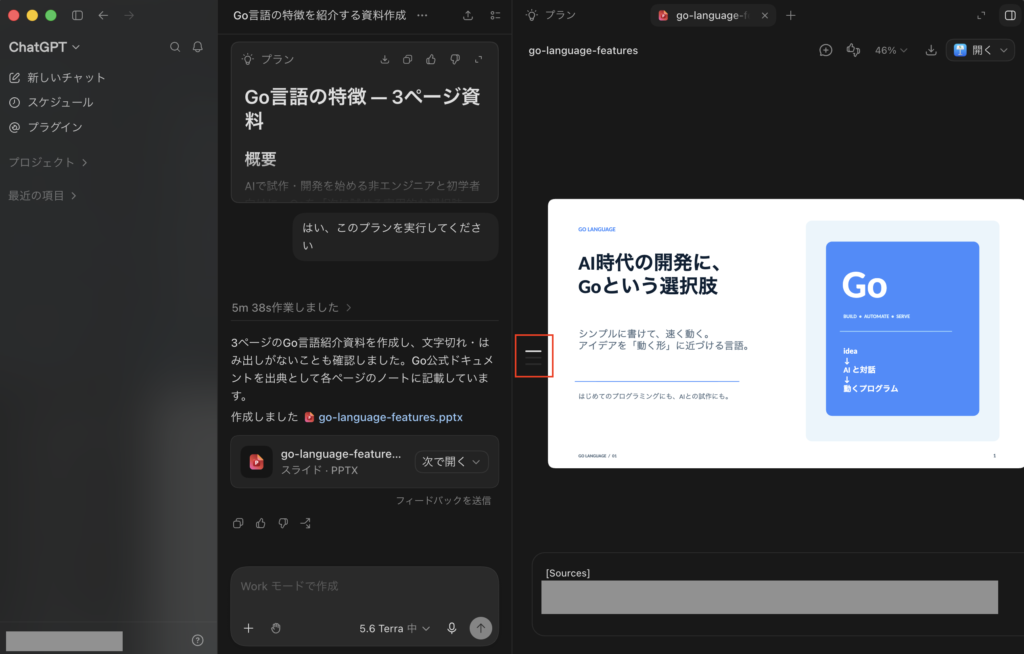The width and height of the screenshot is (1024, 654).
Task: Open the go-language-feature PPTX file card
Action: [x=364, y=462]
